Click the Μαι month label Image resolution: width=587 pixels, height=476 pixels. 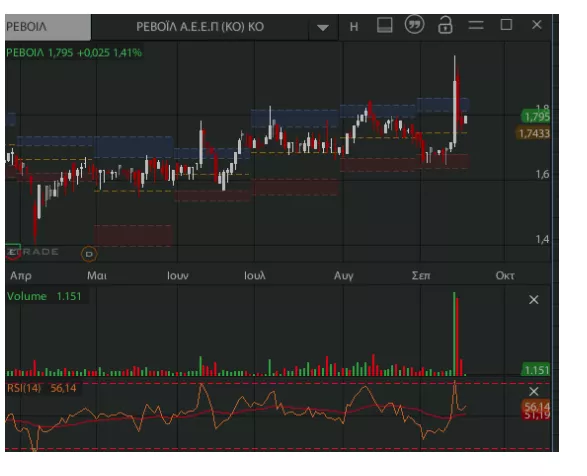point(97,276)
